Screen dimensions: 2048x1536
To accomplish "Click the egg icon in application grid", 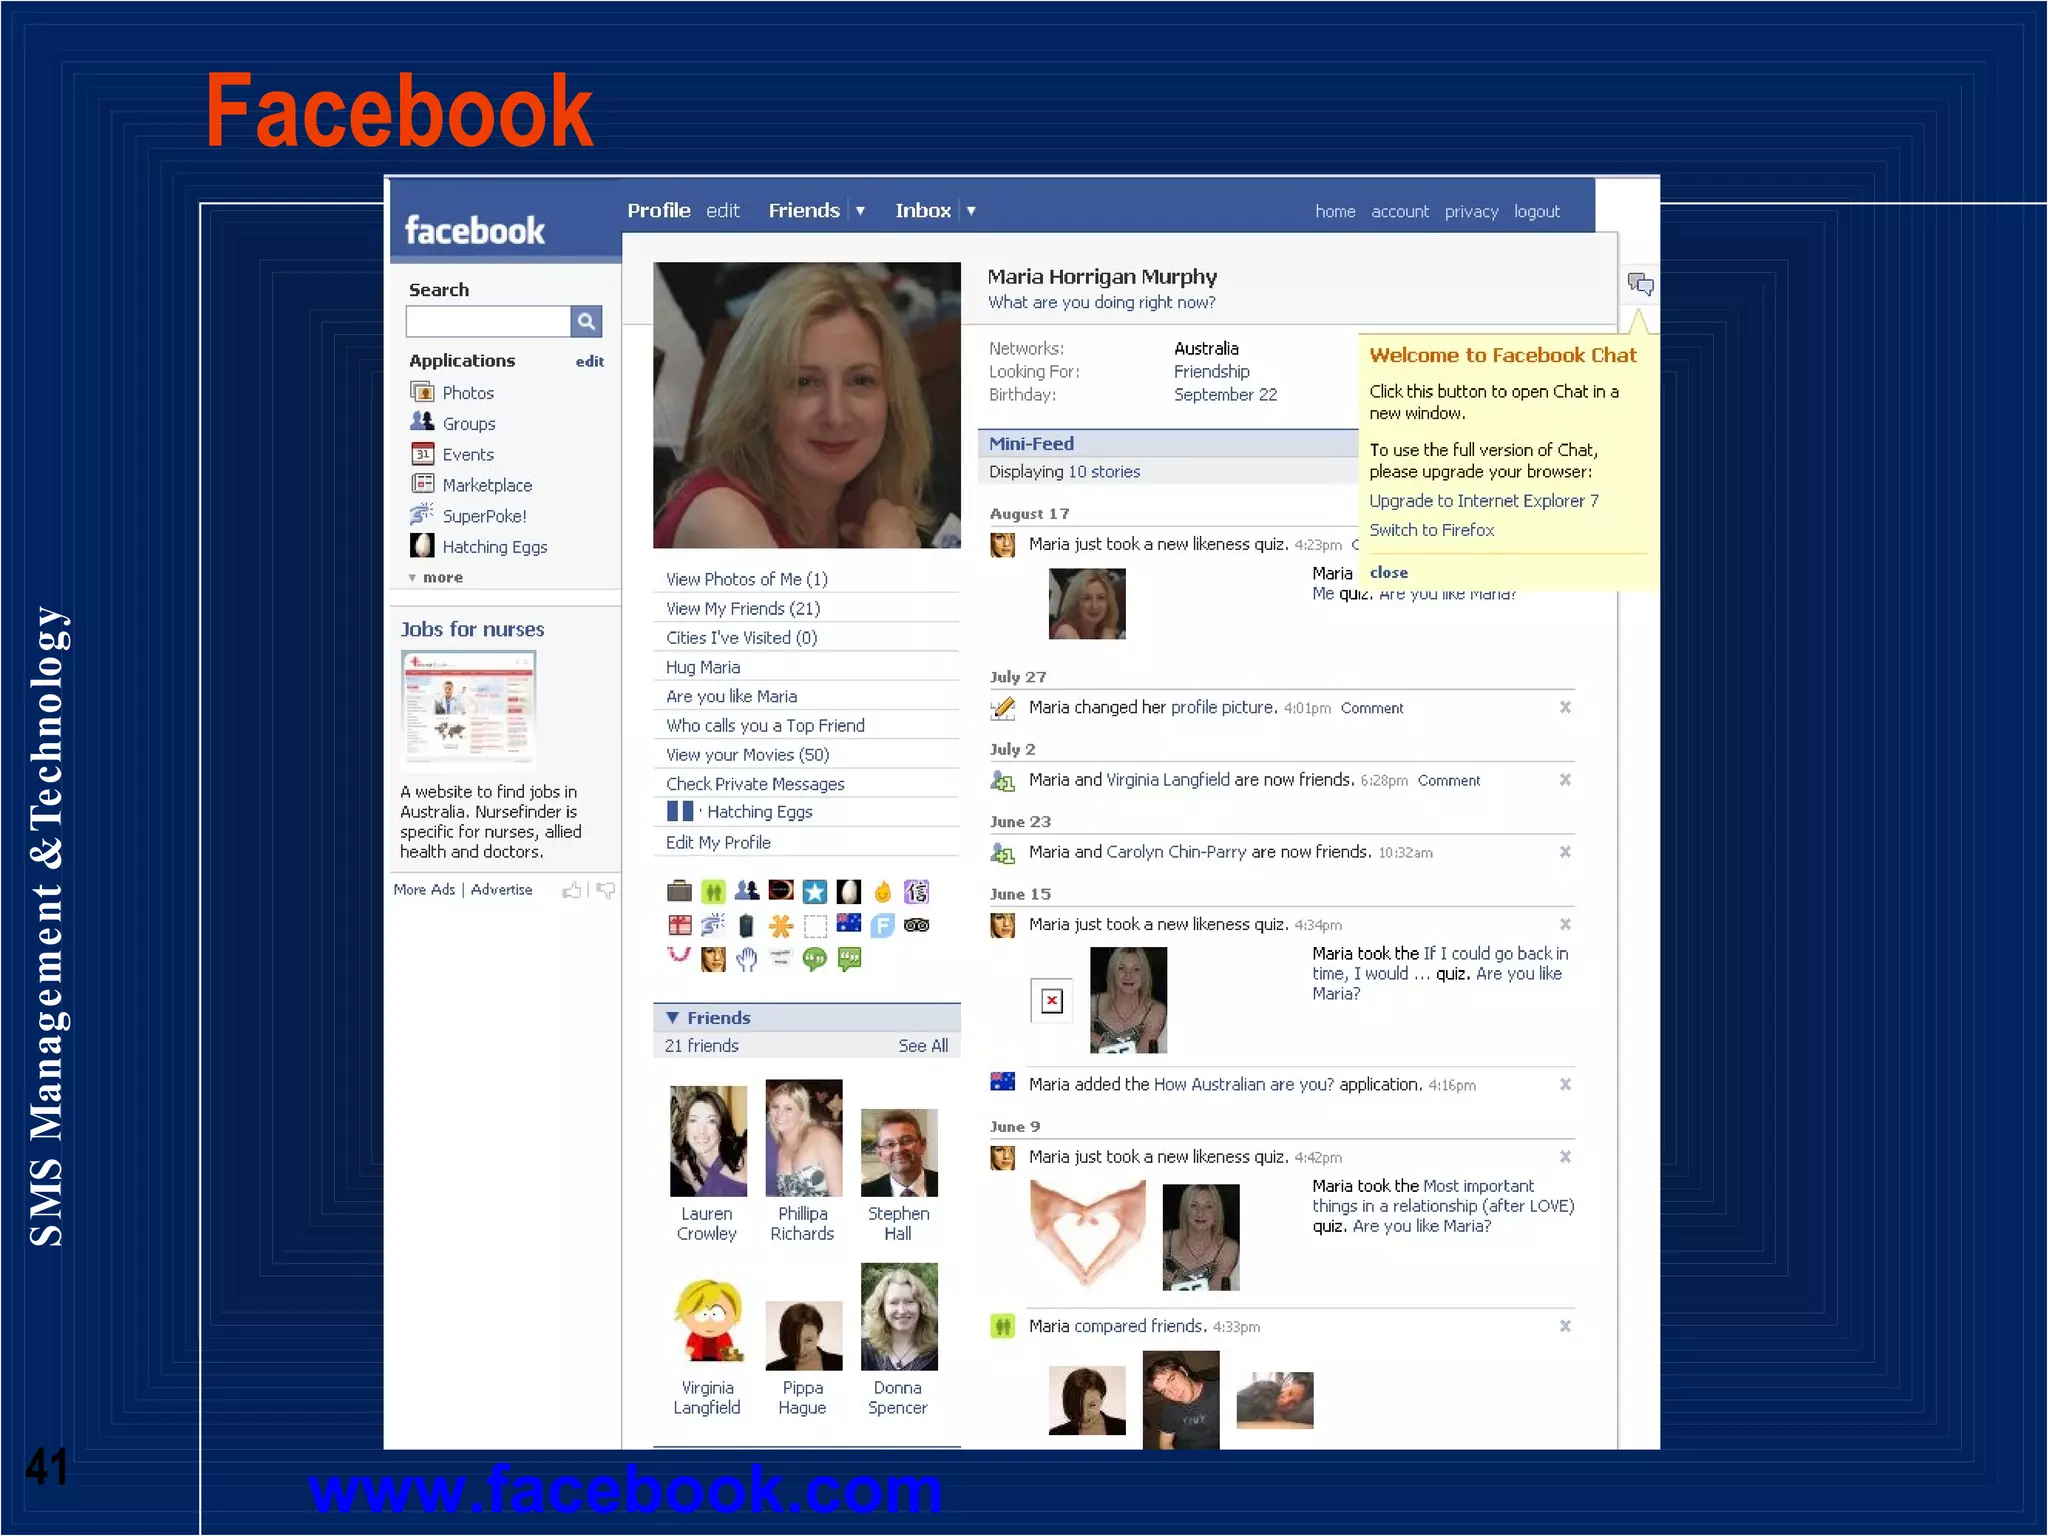I will (849, 890).
